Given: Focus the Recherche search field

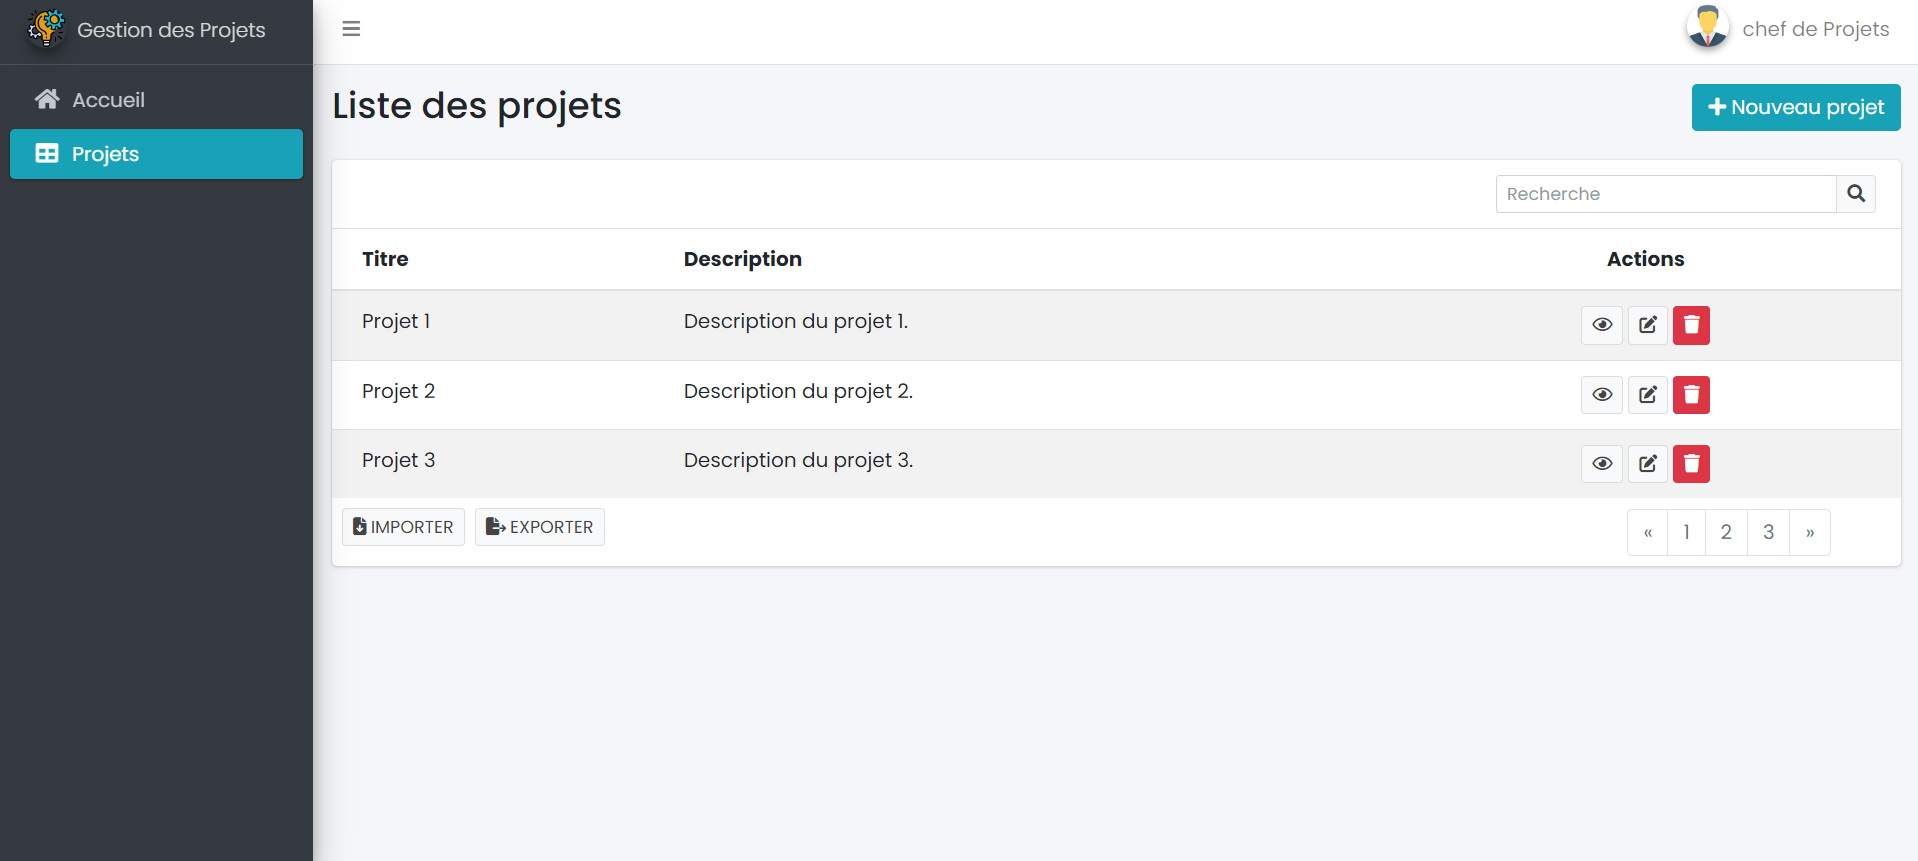Looking at the screenshot, I should [x=1666, y=194].
